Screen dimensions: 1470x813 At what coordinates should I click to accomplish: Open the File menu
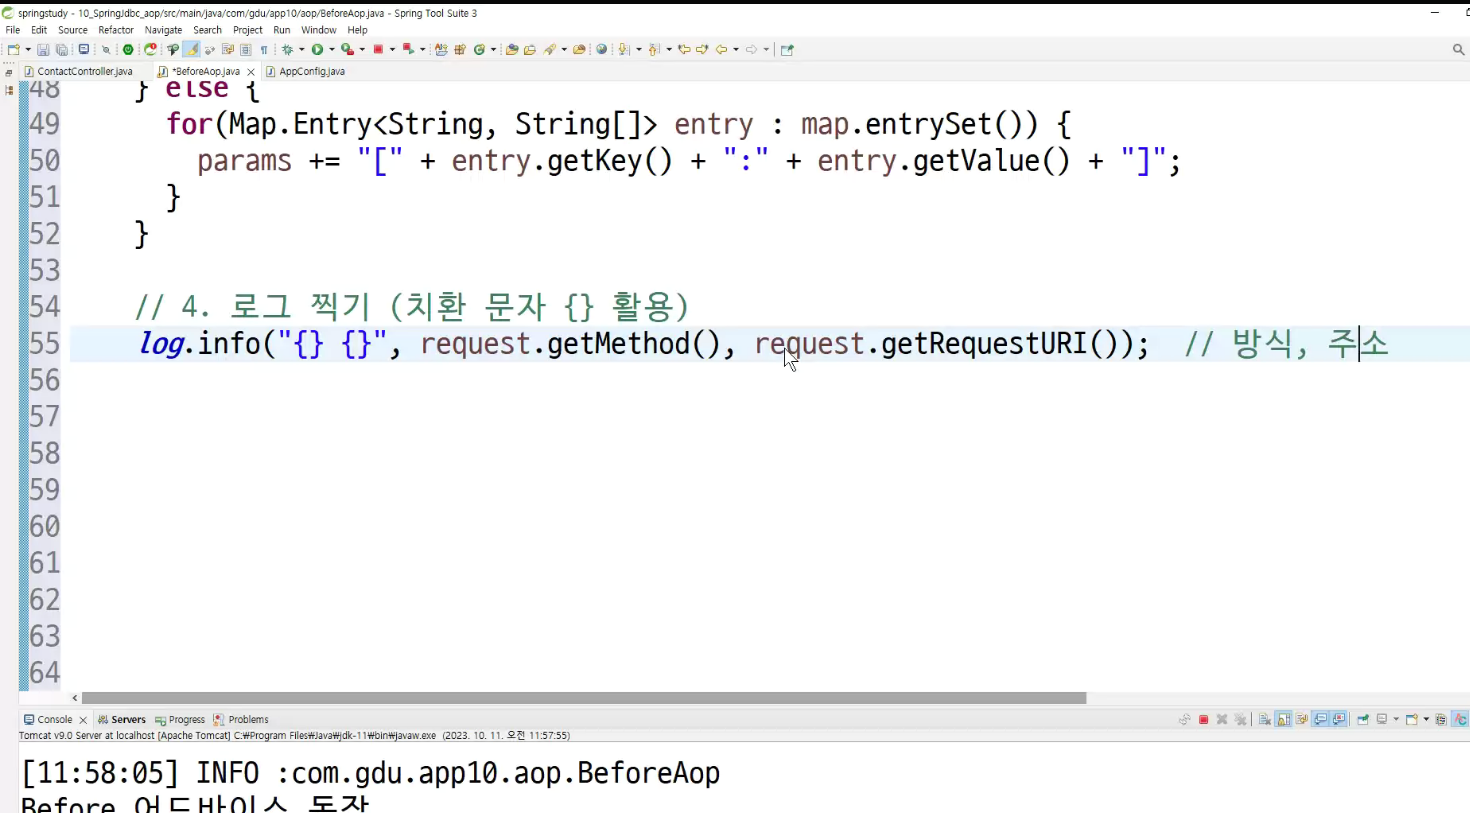coord(13,30)
